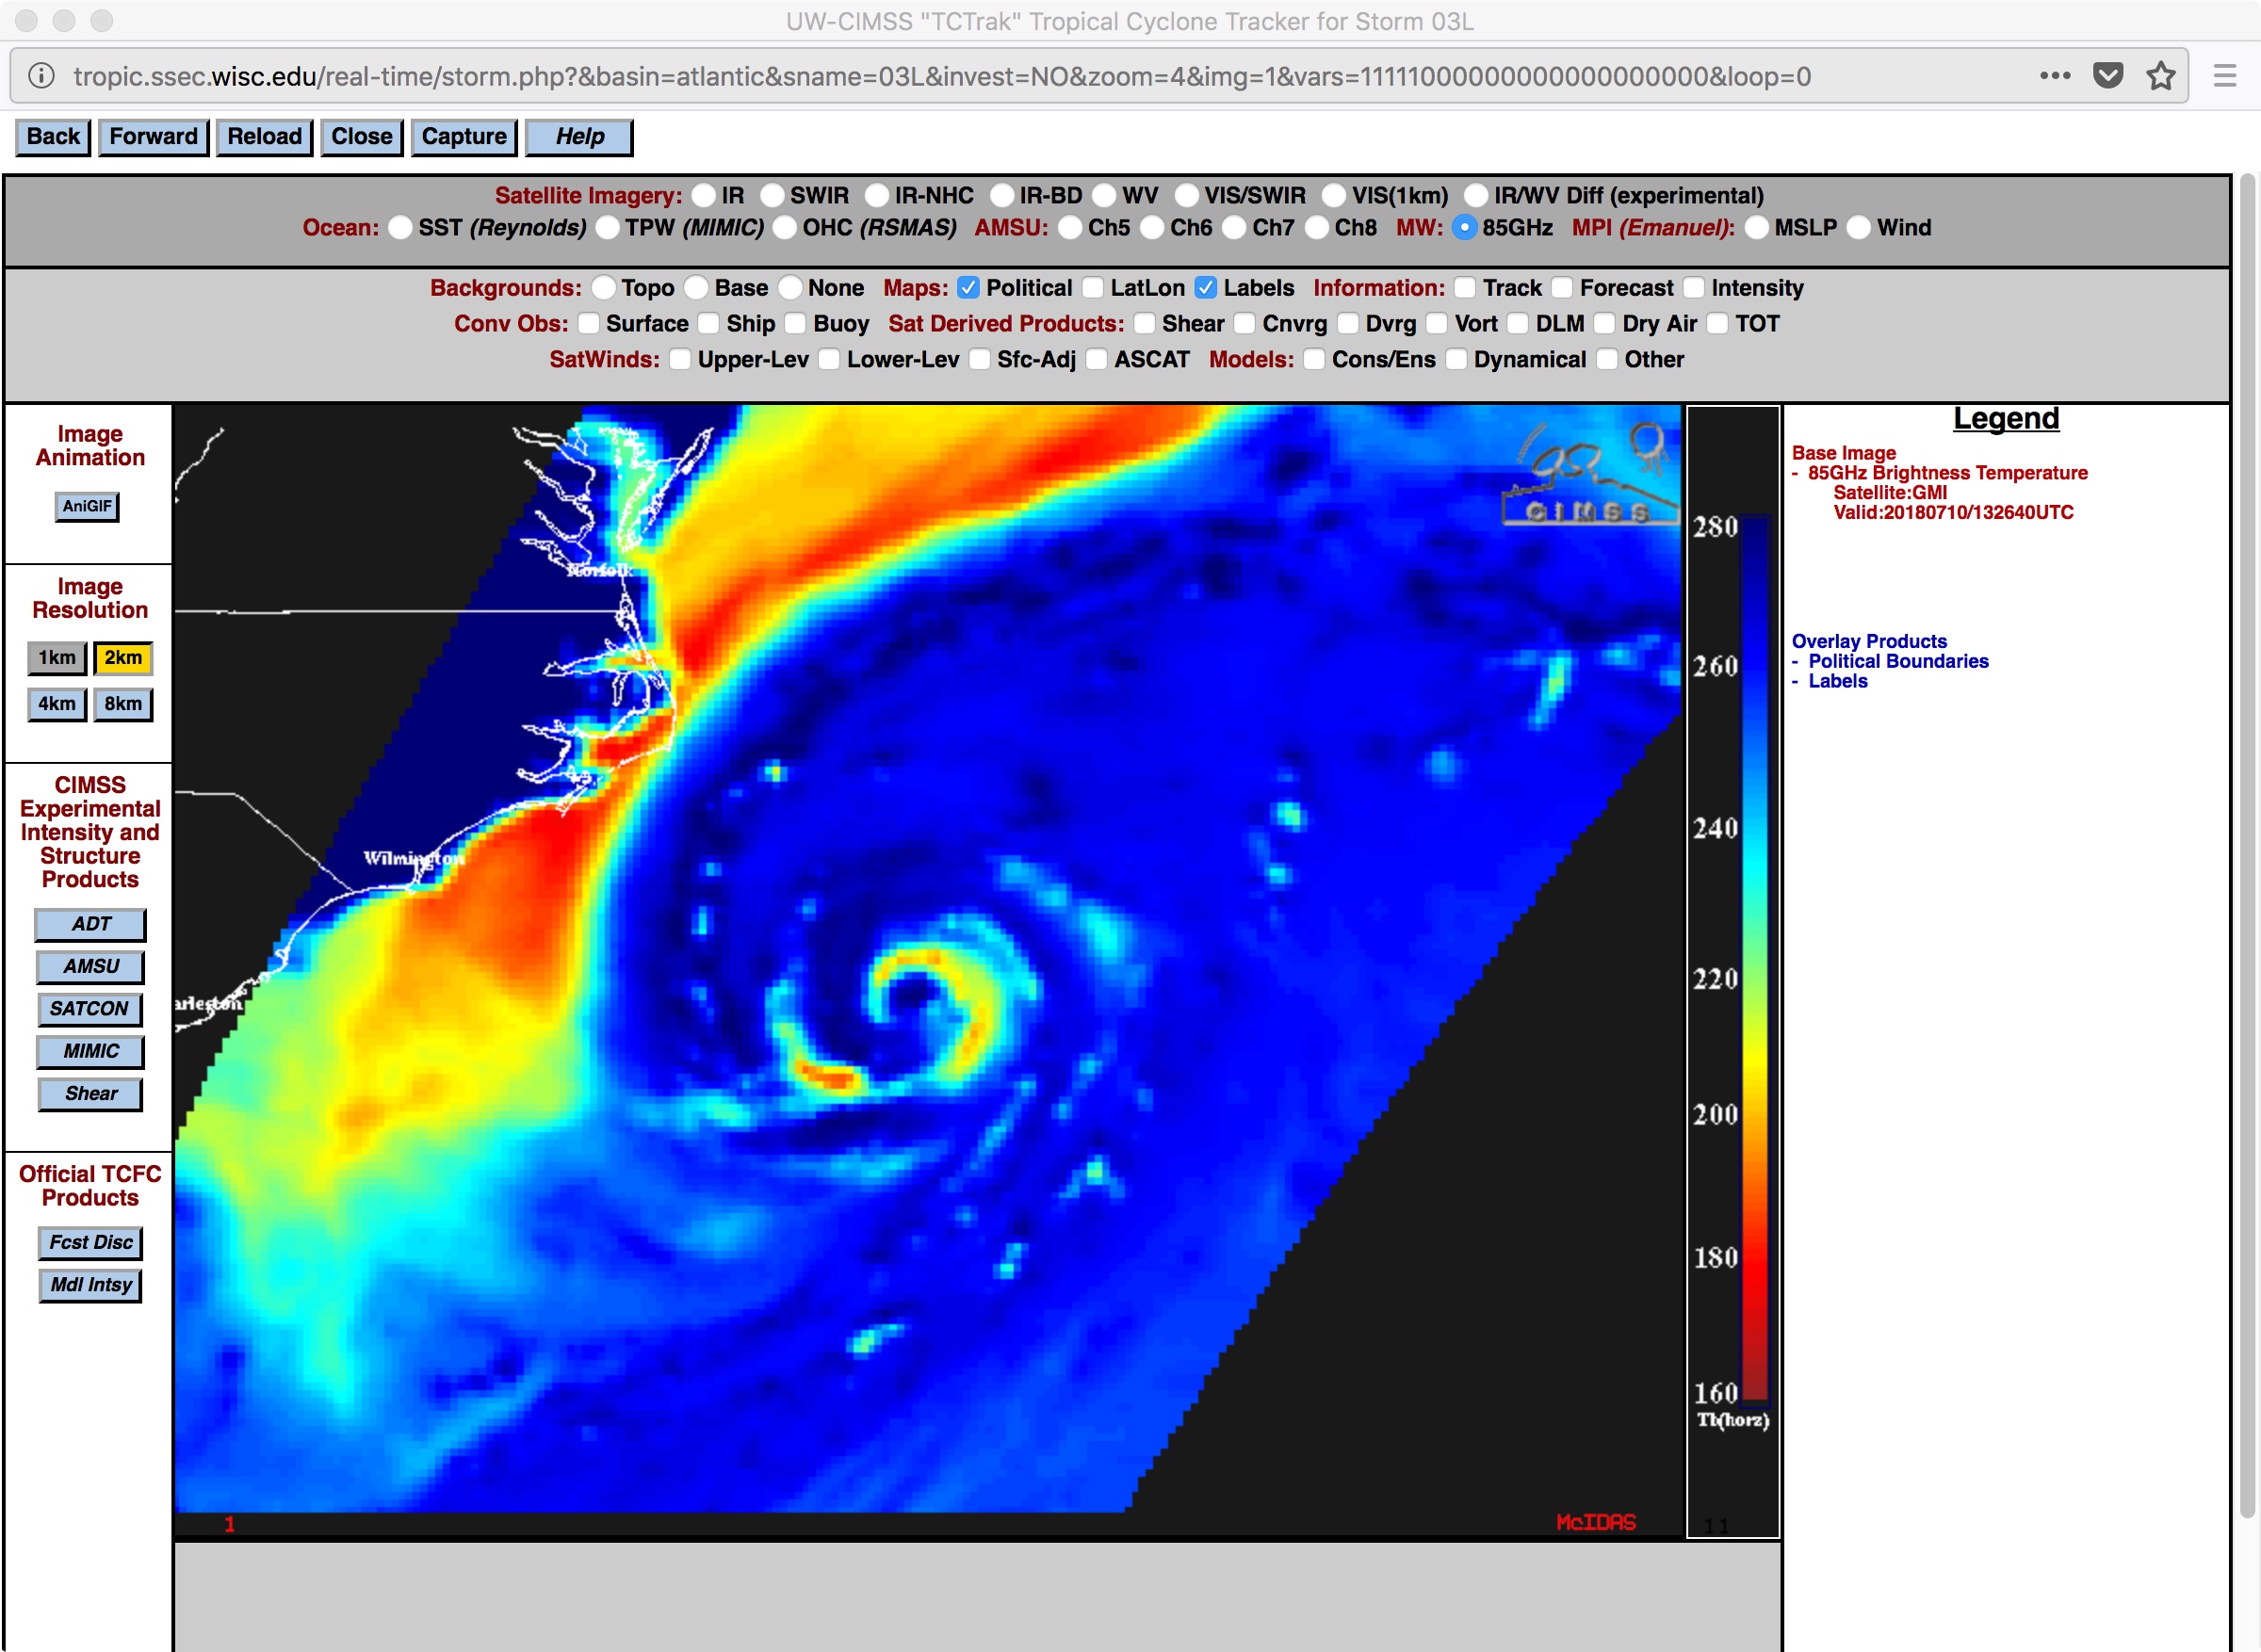Select VIS(1km) imagery
The image size is (2261, 1652).
(1334, 195)
